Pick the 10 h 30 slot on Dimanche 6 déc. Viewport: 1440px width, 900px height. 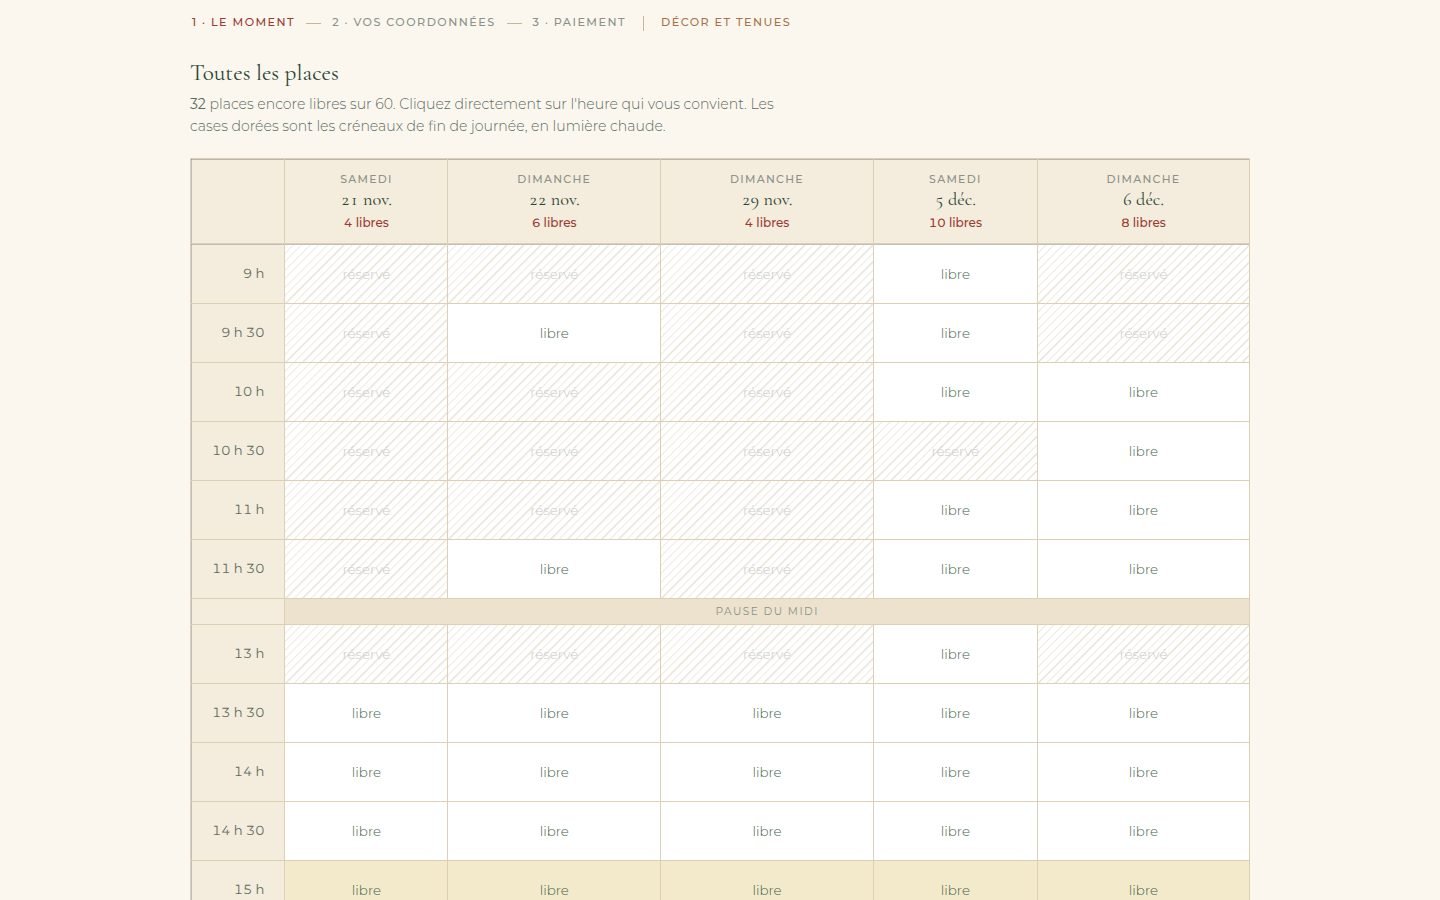point(1143,451)
